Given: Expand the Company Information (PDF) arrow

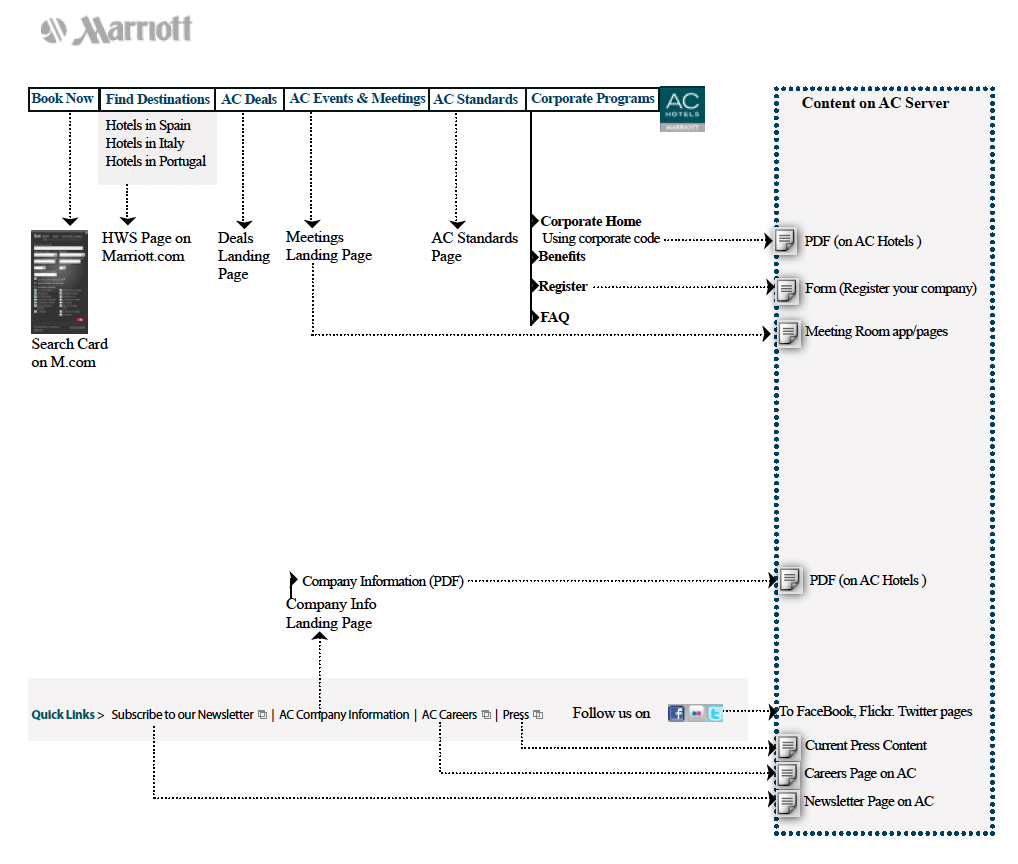Looking at the screenshot, I should 294,580.
